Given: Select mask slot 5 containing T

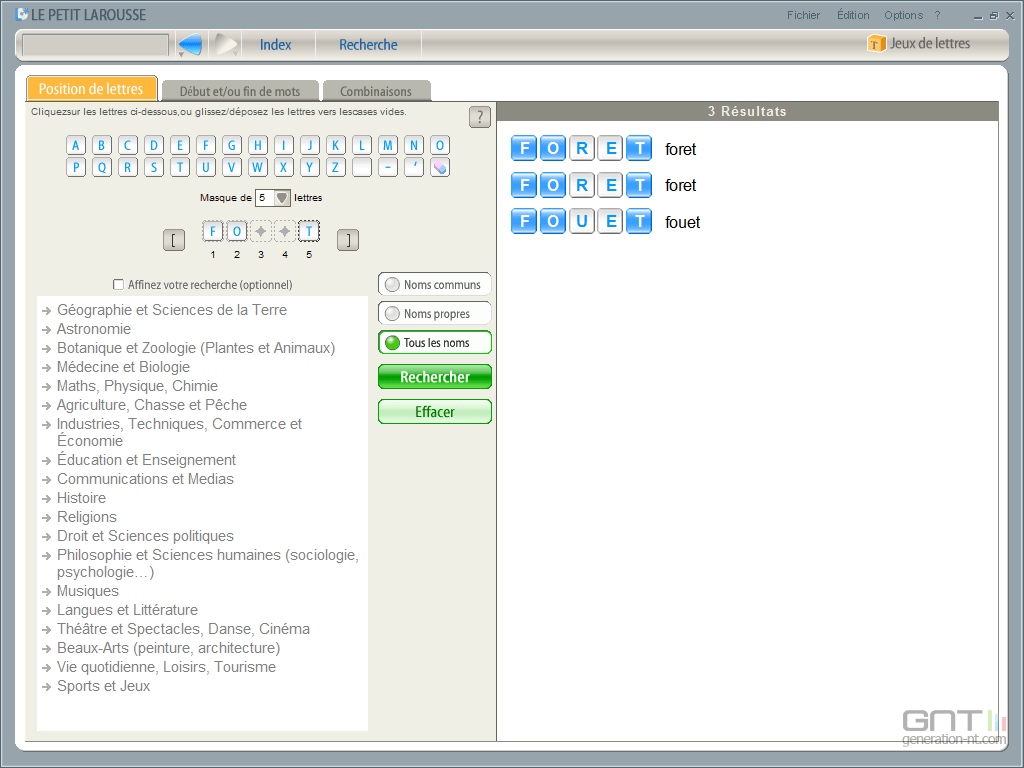Looking at the screenshot, I should tap(309, 231).
